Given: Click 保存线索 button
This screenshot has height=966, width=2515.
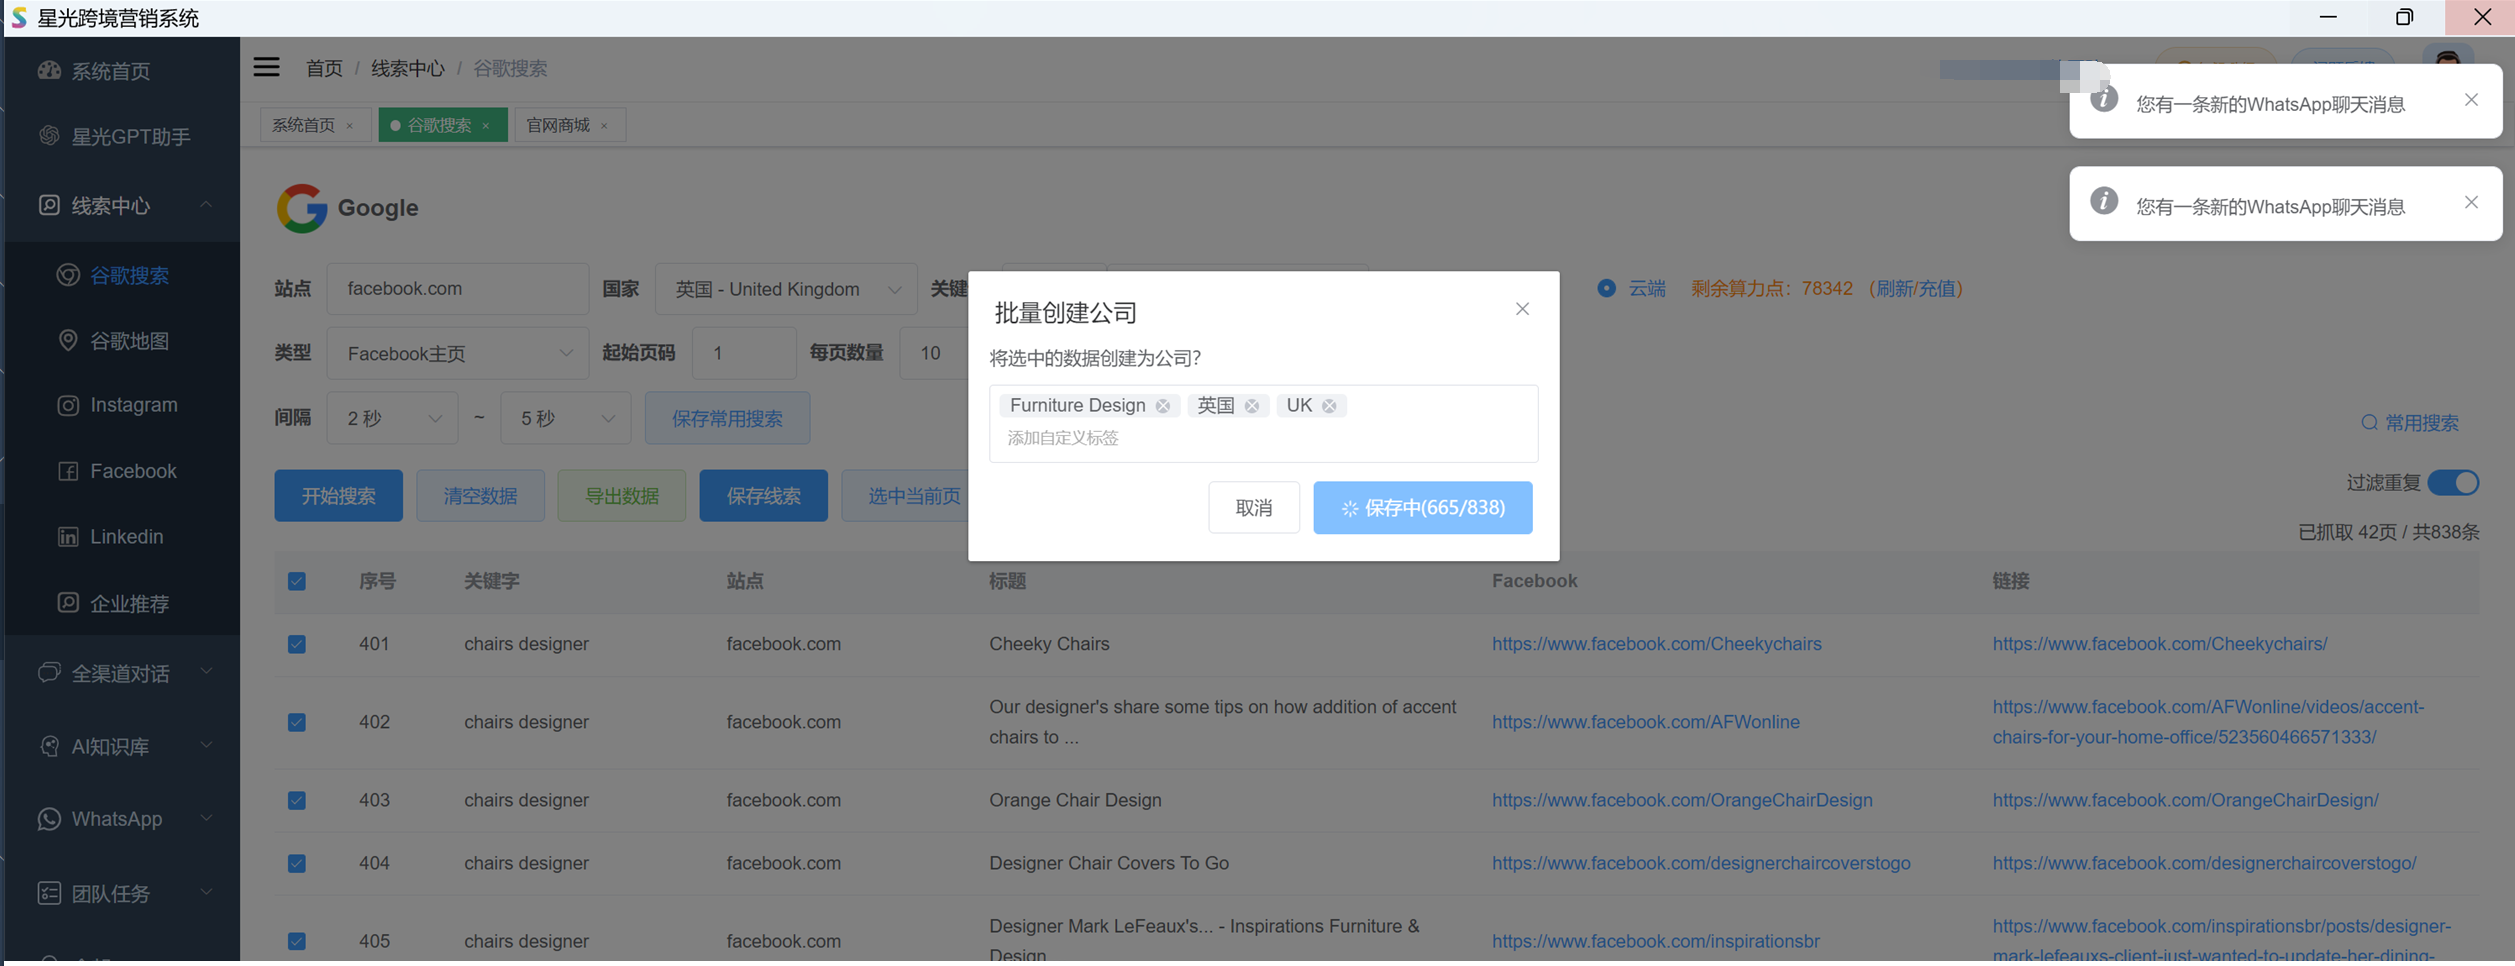Looking at the screenshot, I should 763,496.
